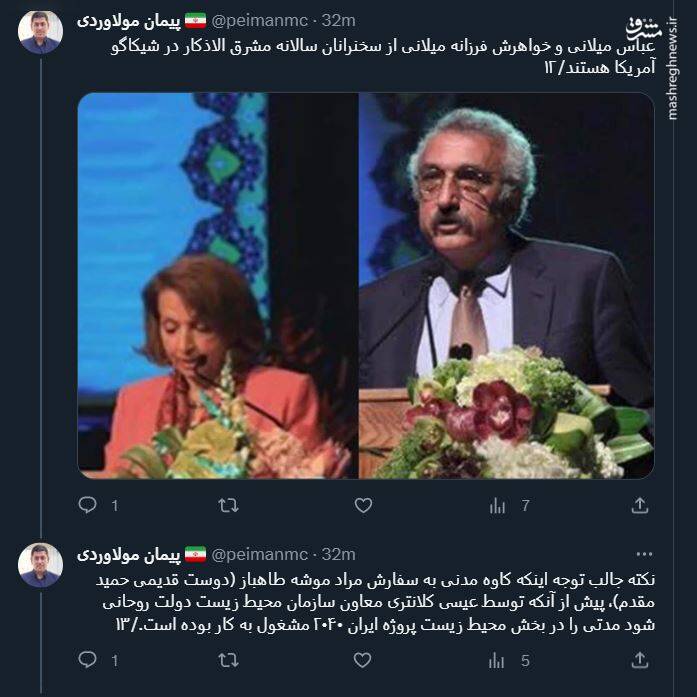The height and width of the screenshot is (697, 697).
Task: Retweet the first tweet
Action: coord(228,505)
